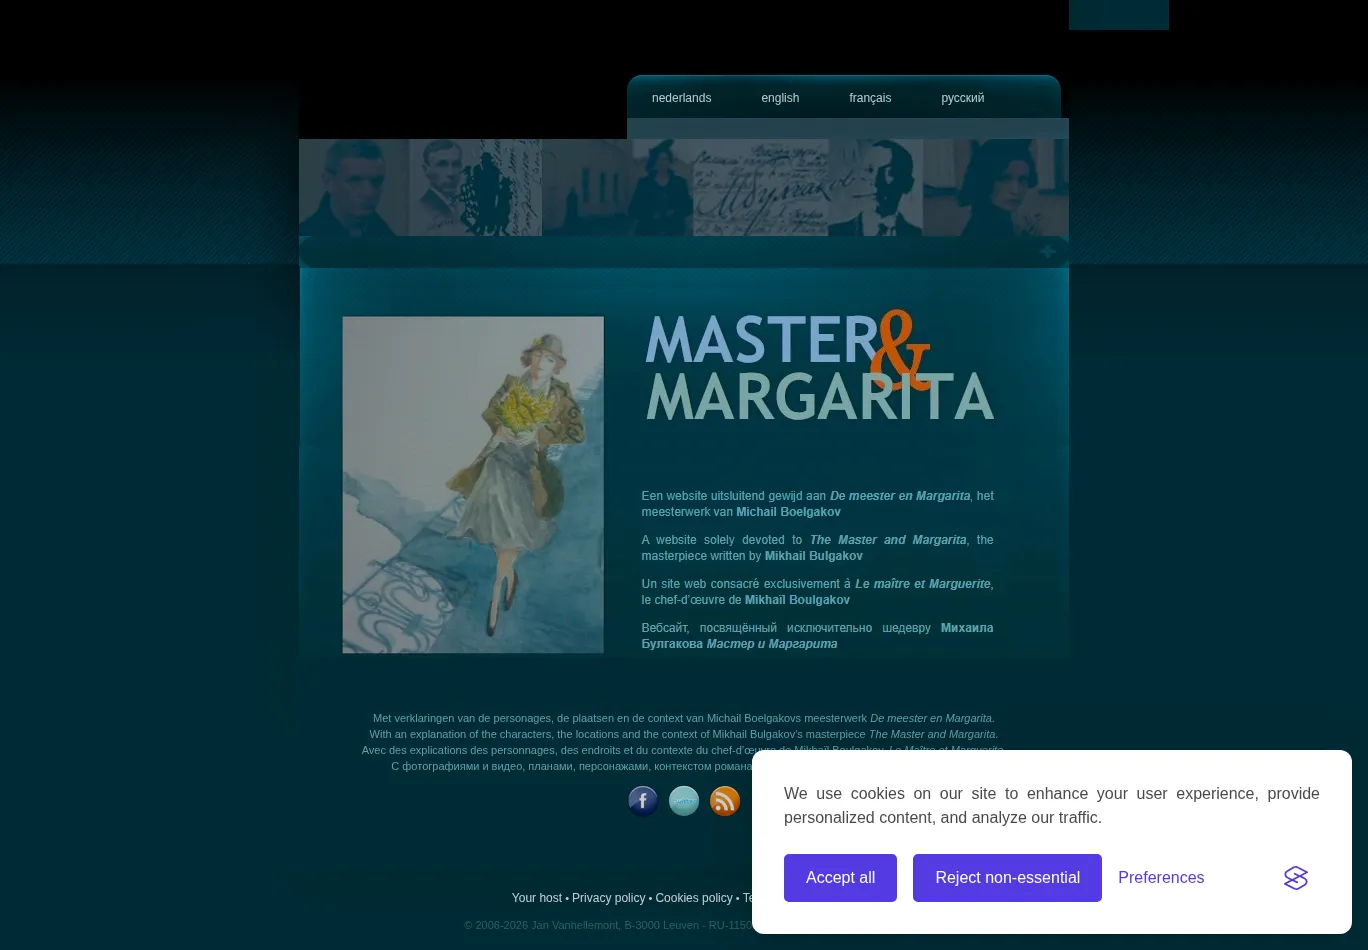Click the header photo collage banner
This screenshot has height=950, width=1368.
(684, 187)
